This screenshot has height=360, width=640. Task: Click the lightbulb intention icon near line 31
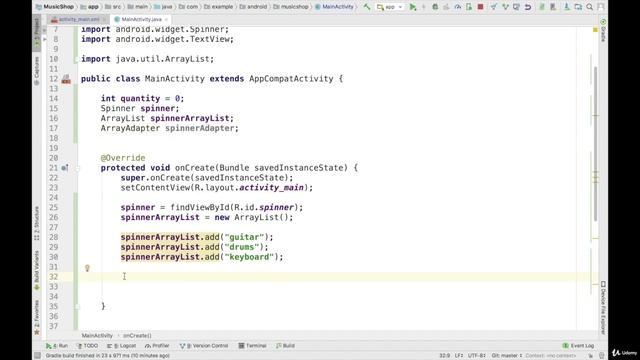point(87,268)
